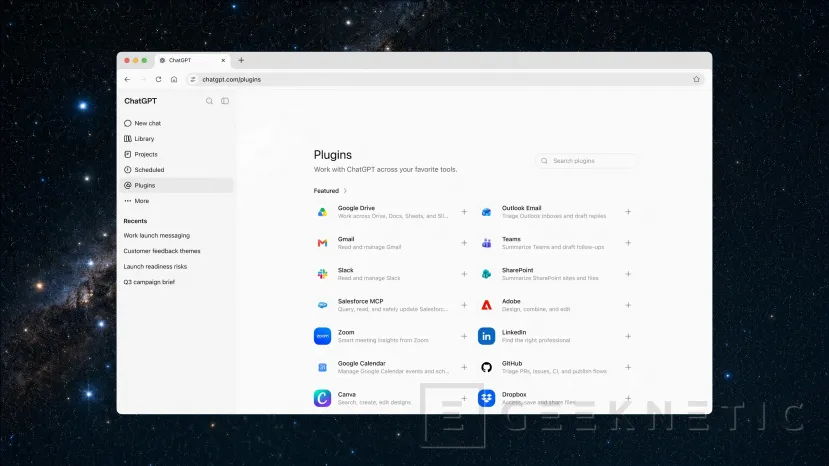The height and width of the screenshot is (466, 829).
Task: Open site settings icon in address bar
Action: coord(192,79)
